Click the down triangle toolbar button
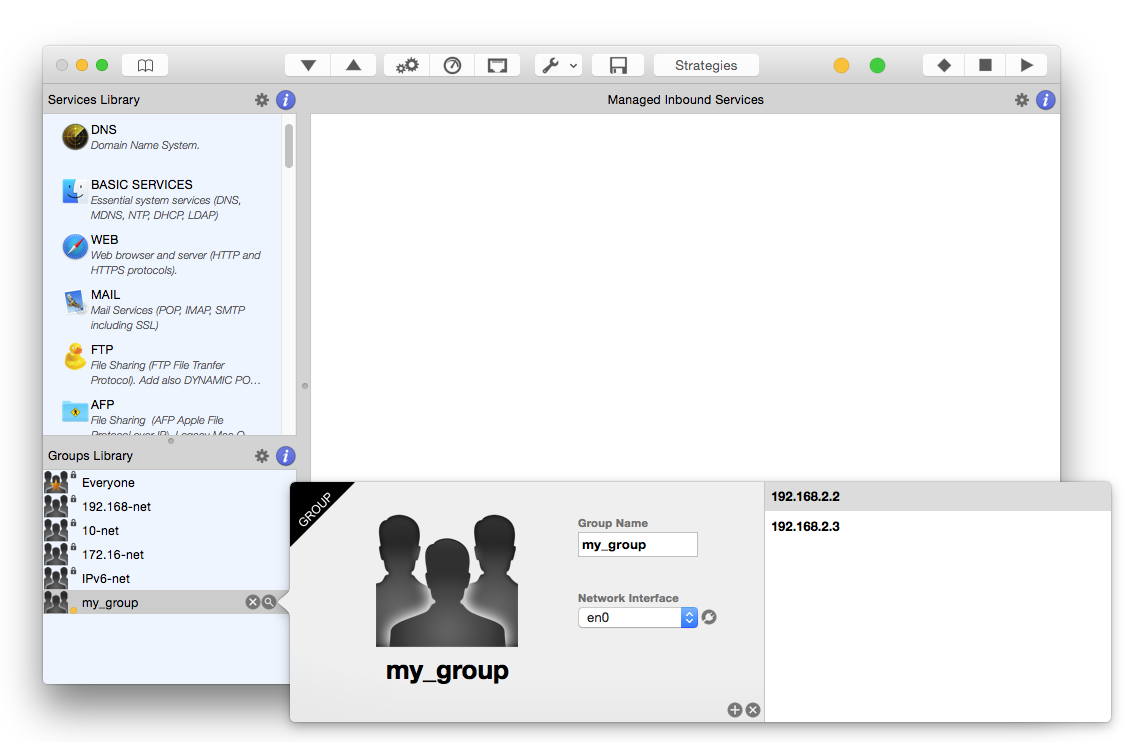Viewport: 1130px width, 742px height. click(308, 65)
